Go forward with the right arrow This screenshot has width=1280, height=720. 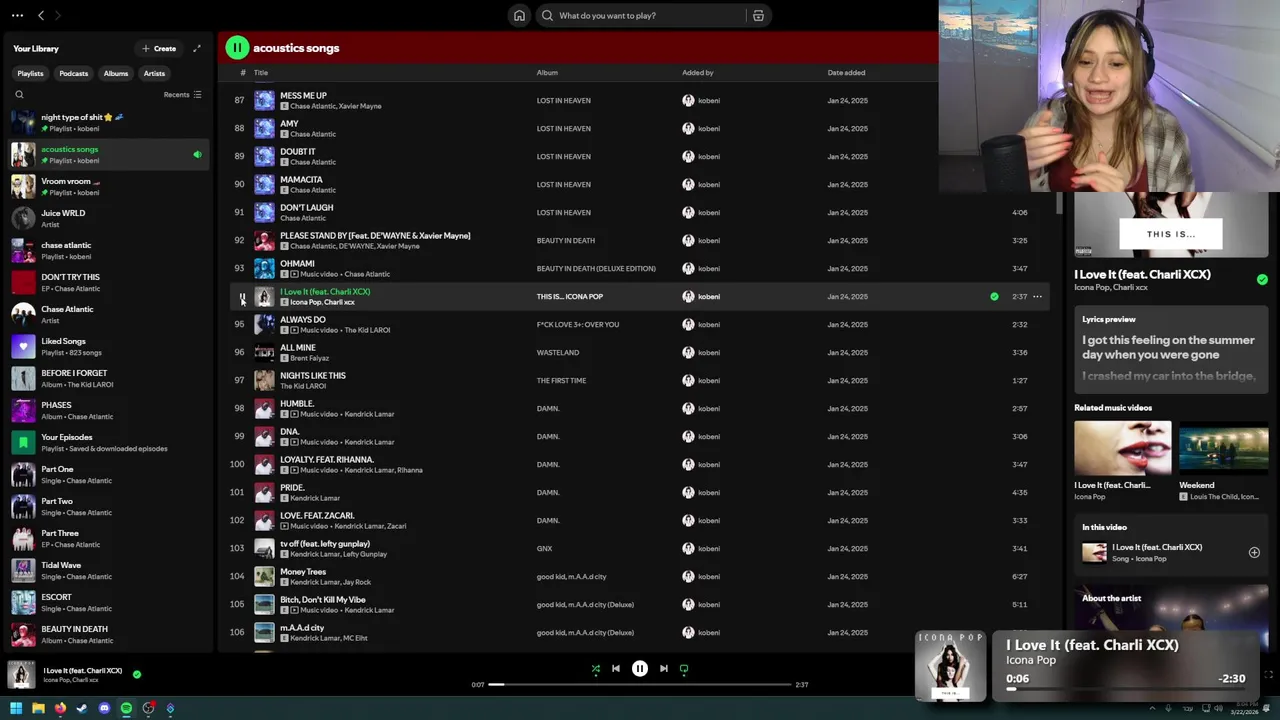point(58,15)
